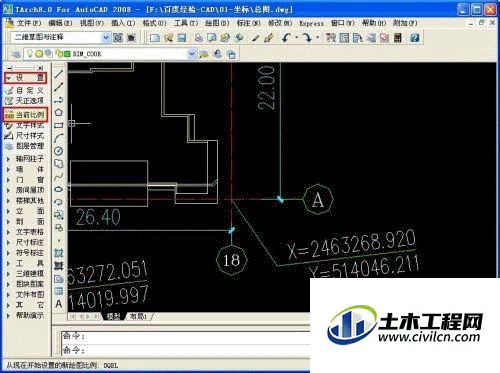Select the Ellipse Arc tool
500x373 pixels.
click(59, 202)
